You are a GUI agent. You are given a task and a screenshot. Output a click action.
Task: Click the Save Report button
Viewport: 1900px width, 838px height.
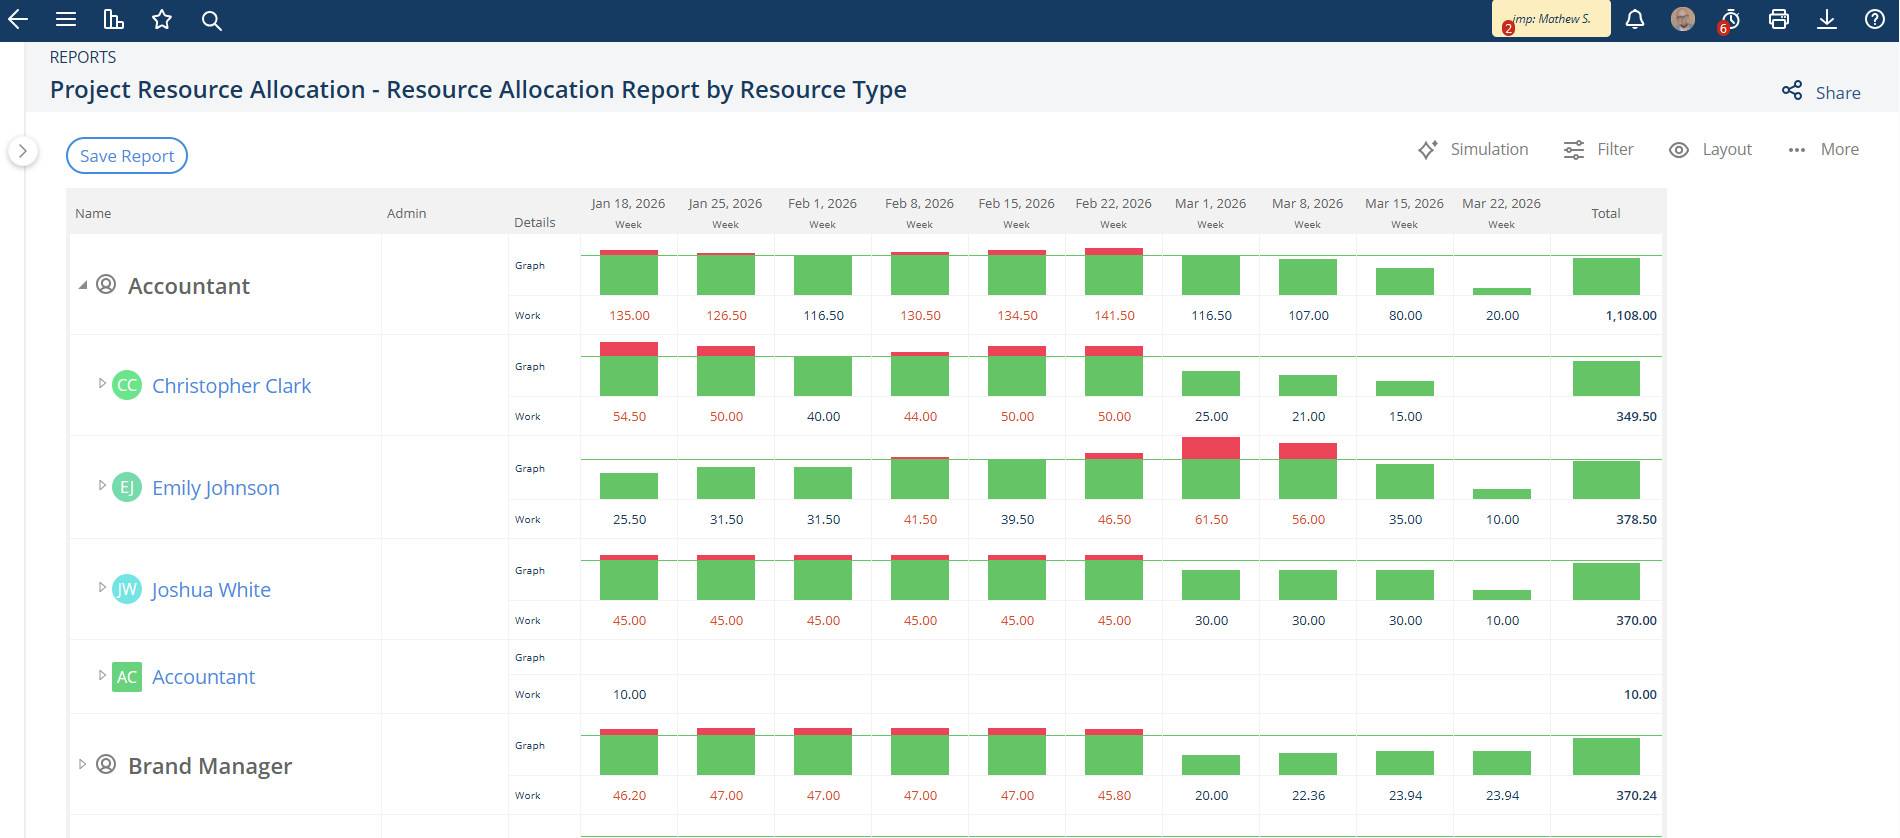click(127, 155)
